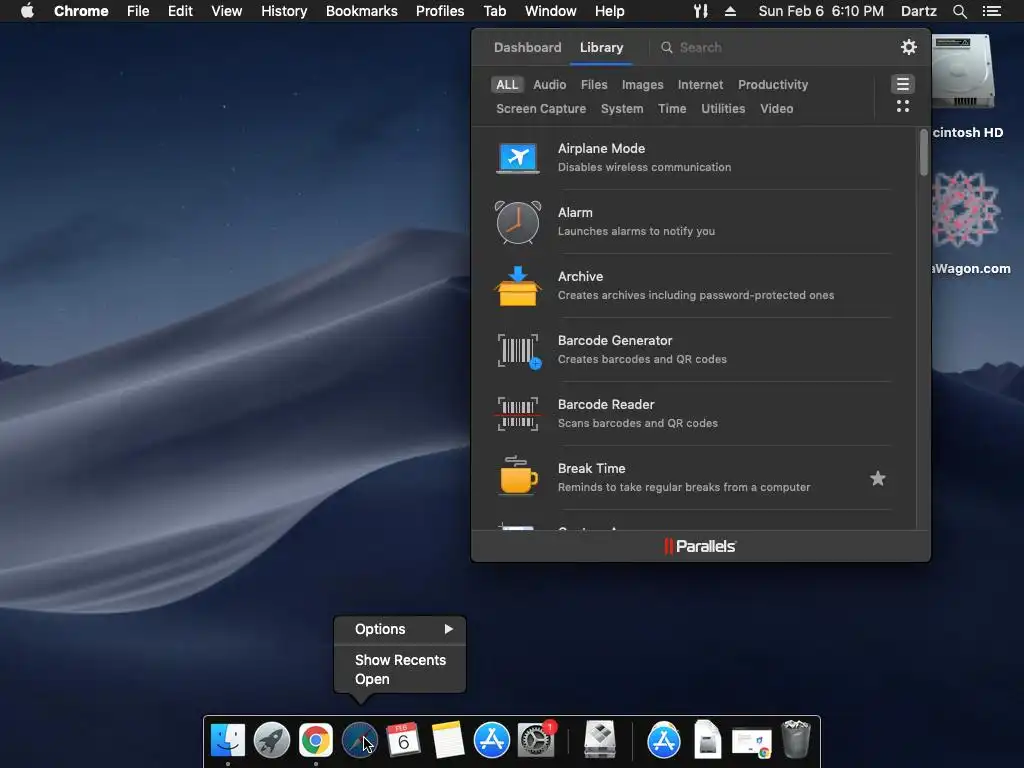Open the Bookmarks menu
This screenshot has width=1024, height=768.
[x=362, y=11]
